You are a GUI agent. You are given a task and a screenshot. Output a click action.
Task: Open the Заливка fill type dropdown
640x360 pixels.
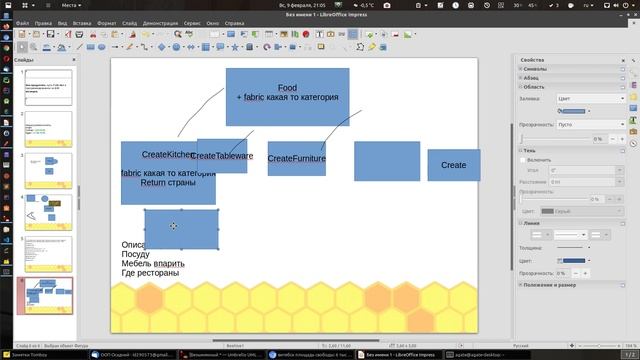[591, 98]
